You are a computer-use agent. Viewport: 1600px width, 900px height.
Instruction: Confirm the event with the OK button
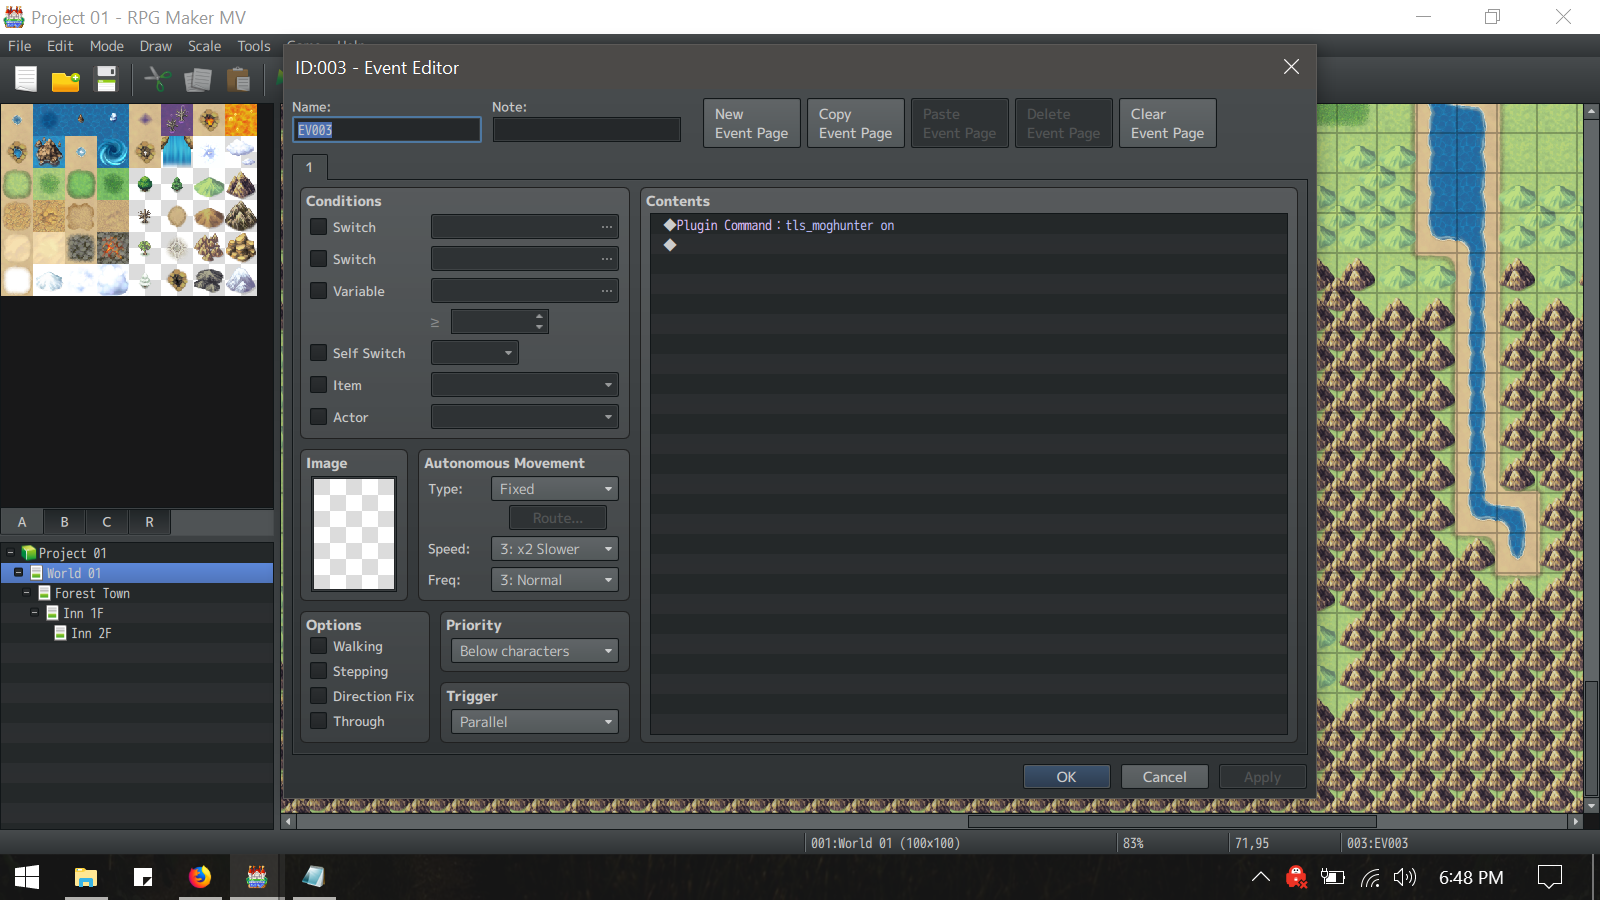tap(1067, 777)
